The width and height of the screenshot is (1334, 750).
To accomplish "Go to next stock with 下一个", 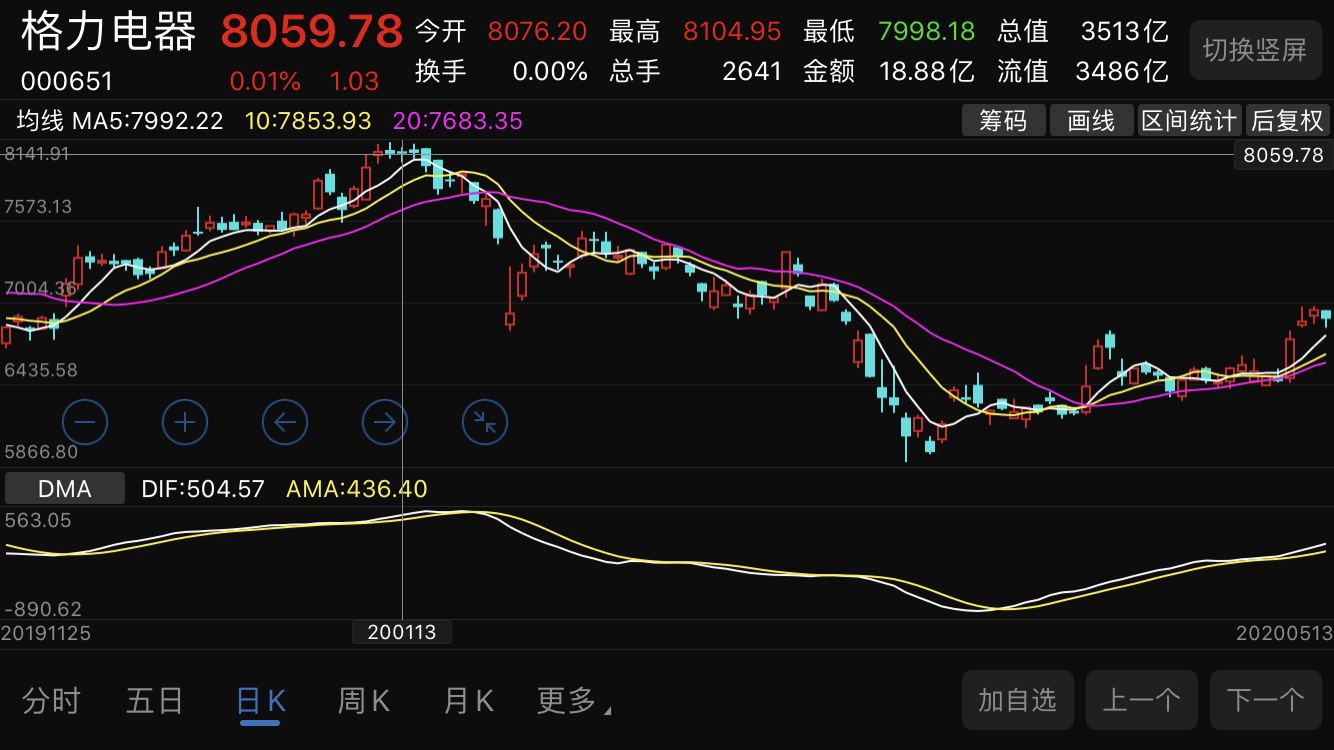I will pyautogui.click(x=1265, y=700).
